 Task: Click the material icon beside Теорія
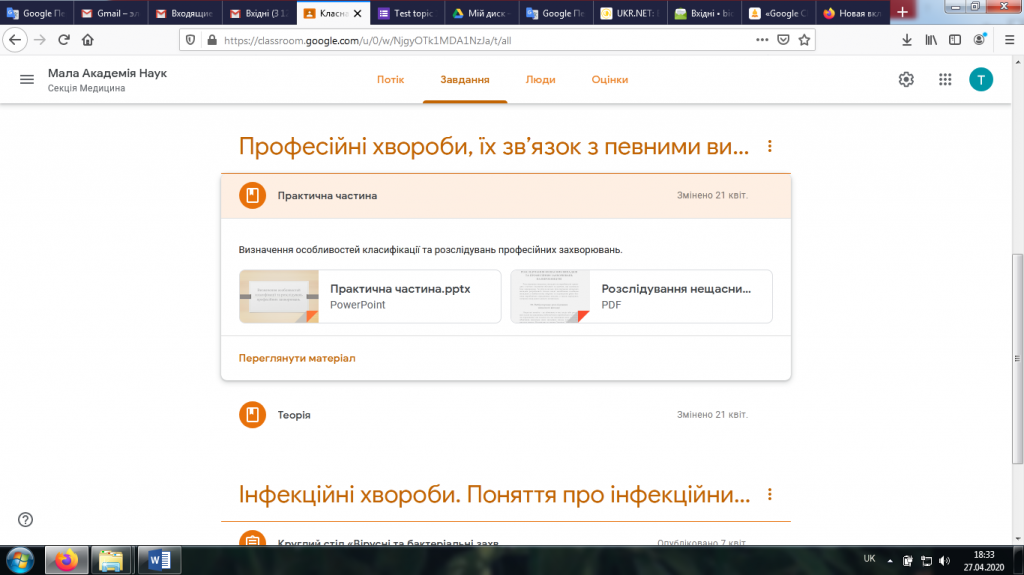pyautogui.click(x=252, y=415)
